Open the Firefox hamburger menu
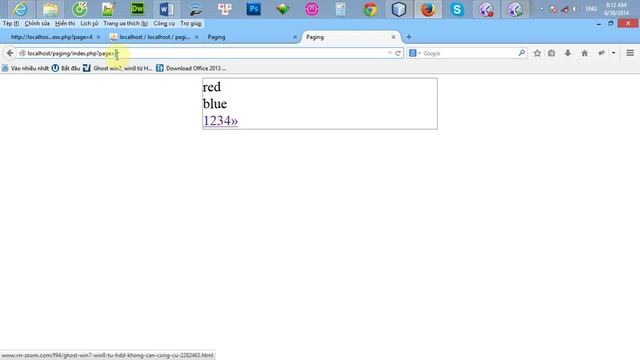The width and height of the screenshot is (640, 360). 630,53
